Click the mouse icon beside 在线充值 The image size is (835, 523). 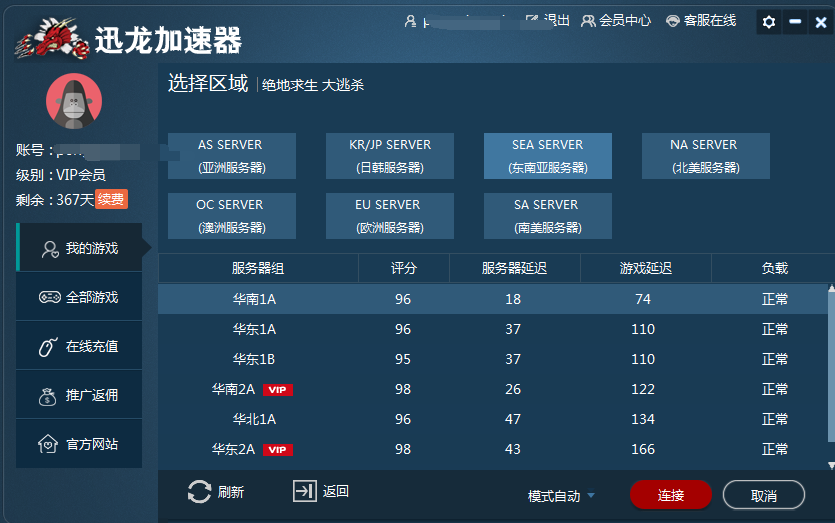tap(47, 347)
